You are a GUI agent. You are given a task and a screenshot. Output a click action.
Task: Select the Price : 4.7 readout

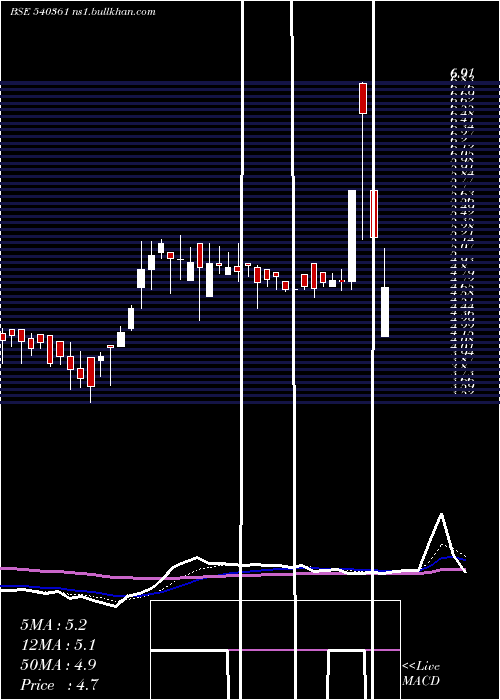tap(59, 685)
